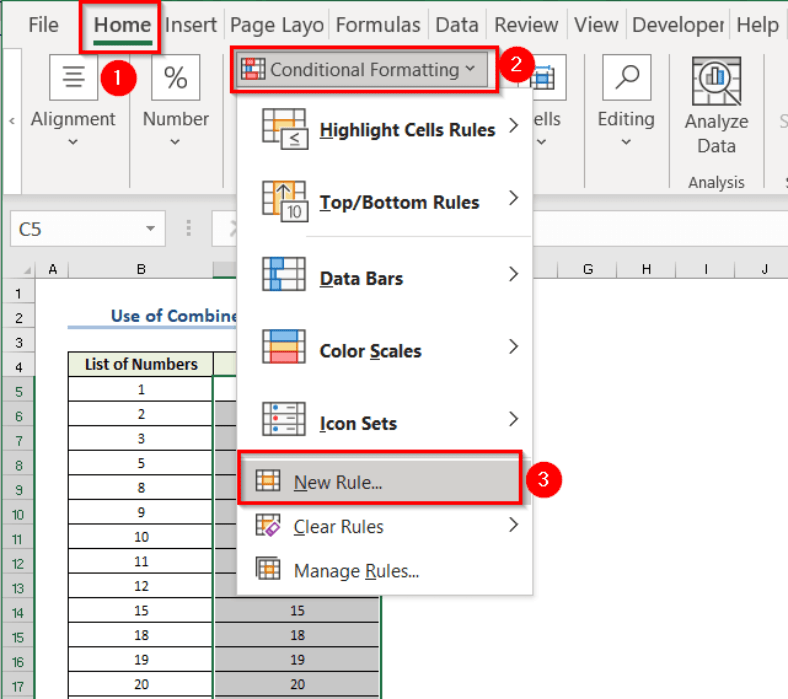Select row 14 header

click(18, 613)
